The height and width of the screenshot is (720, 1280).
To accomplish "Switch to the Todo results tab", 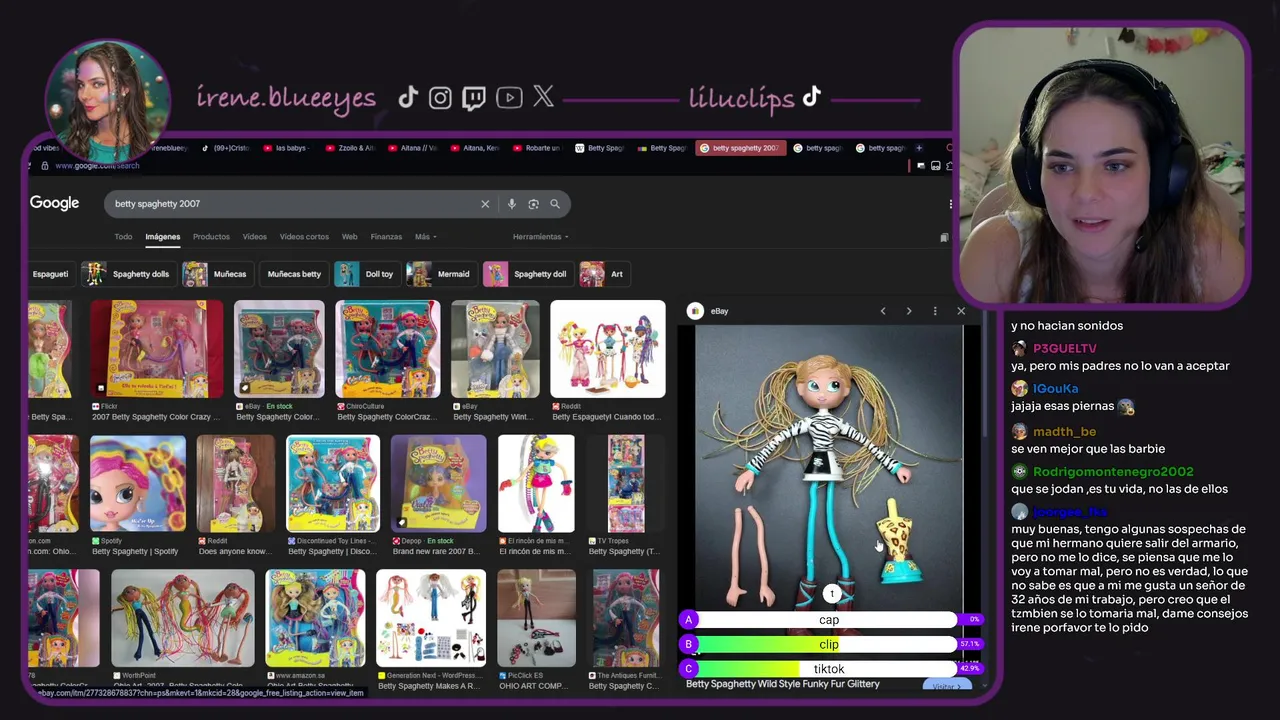I will [123, 237].
